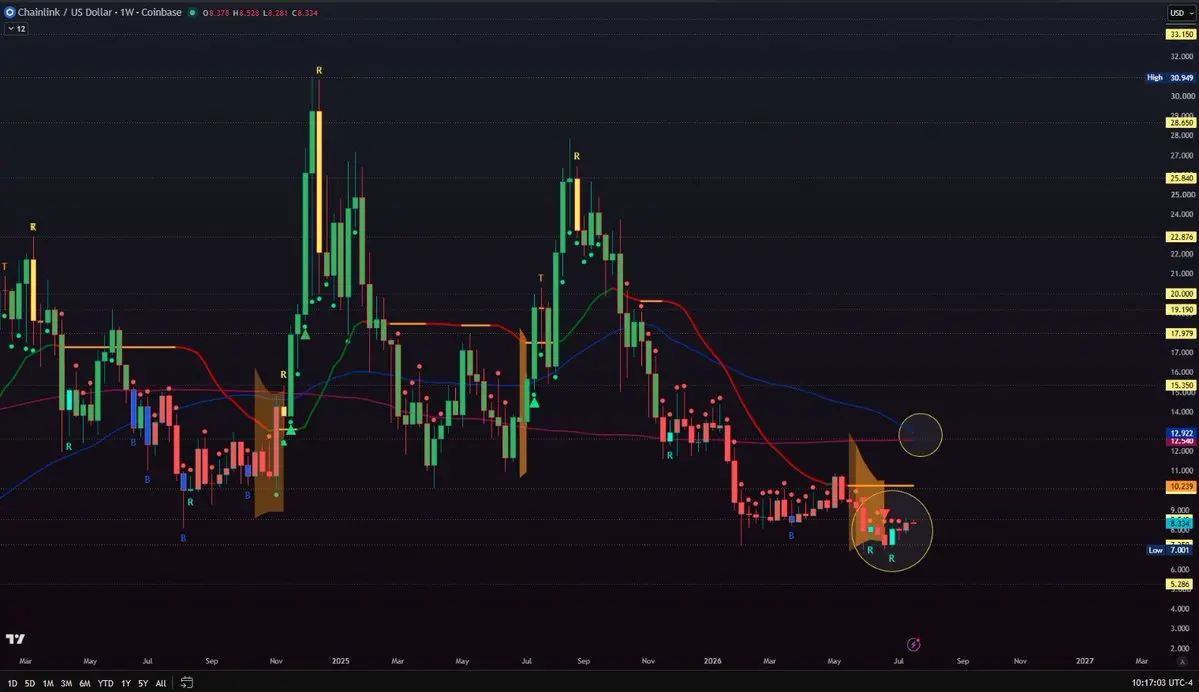
Task: Click the High 30.949 price label
Action: 1171,78
